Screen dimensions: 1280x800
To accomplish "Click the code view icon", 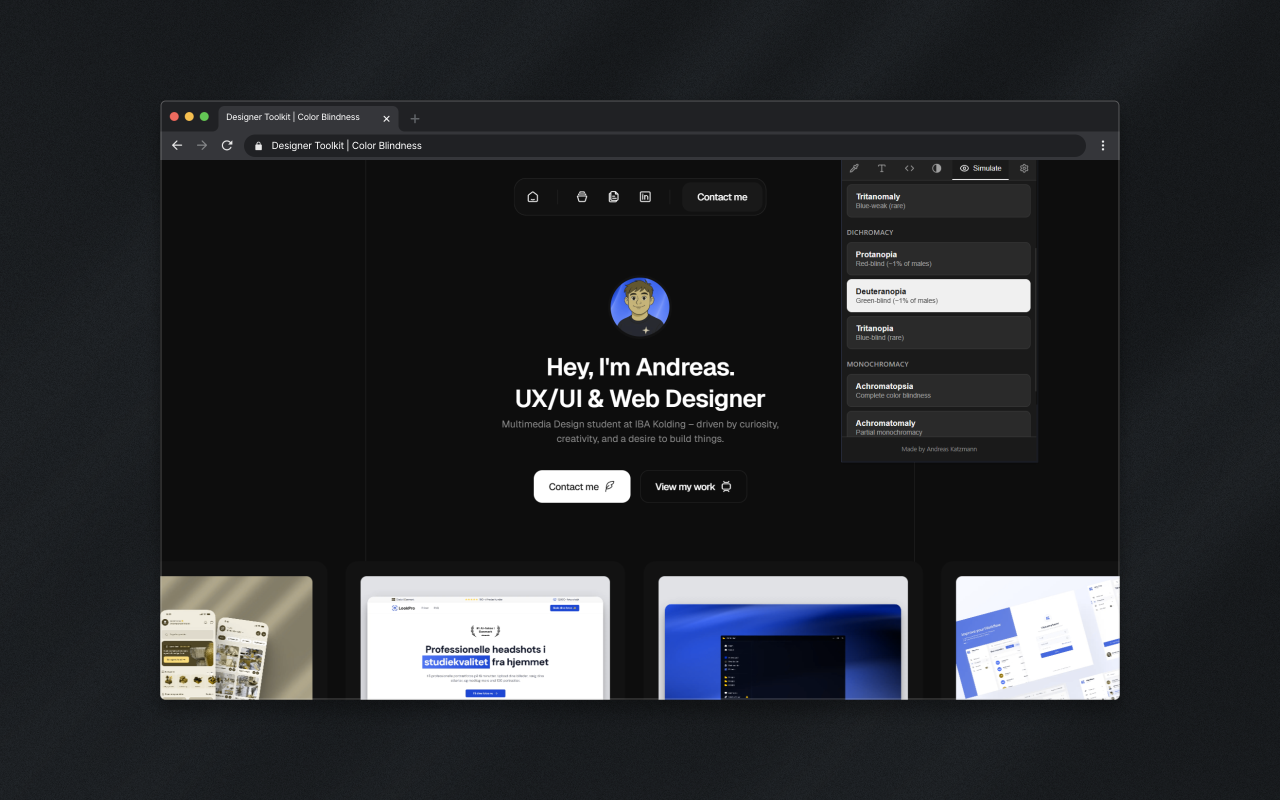I will coord(909,168).
